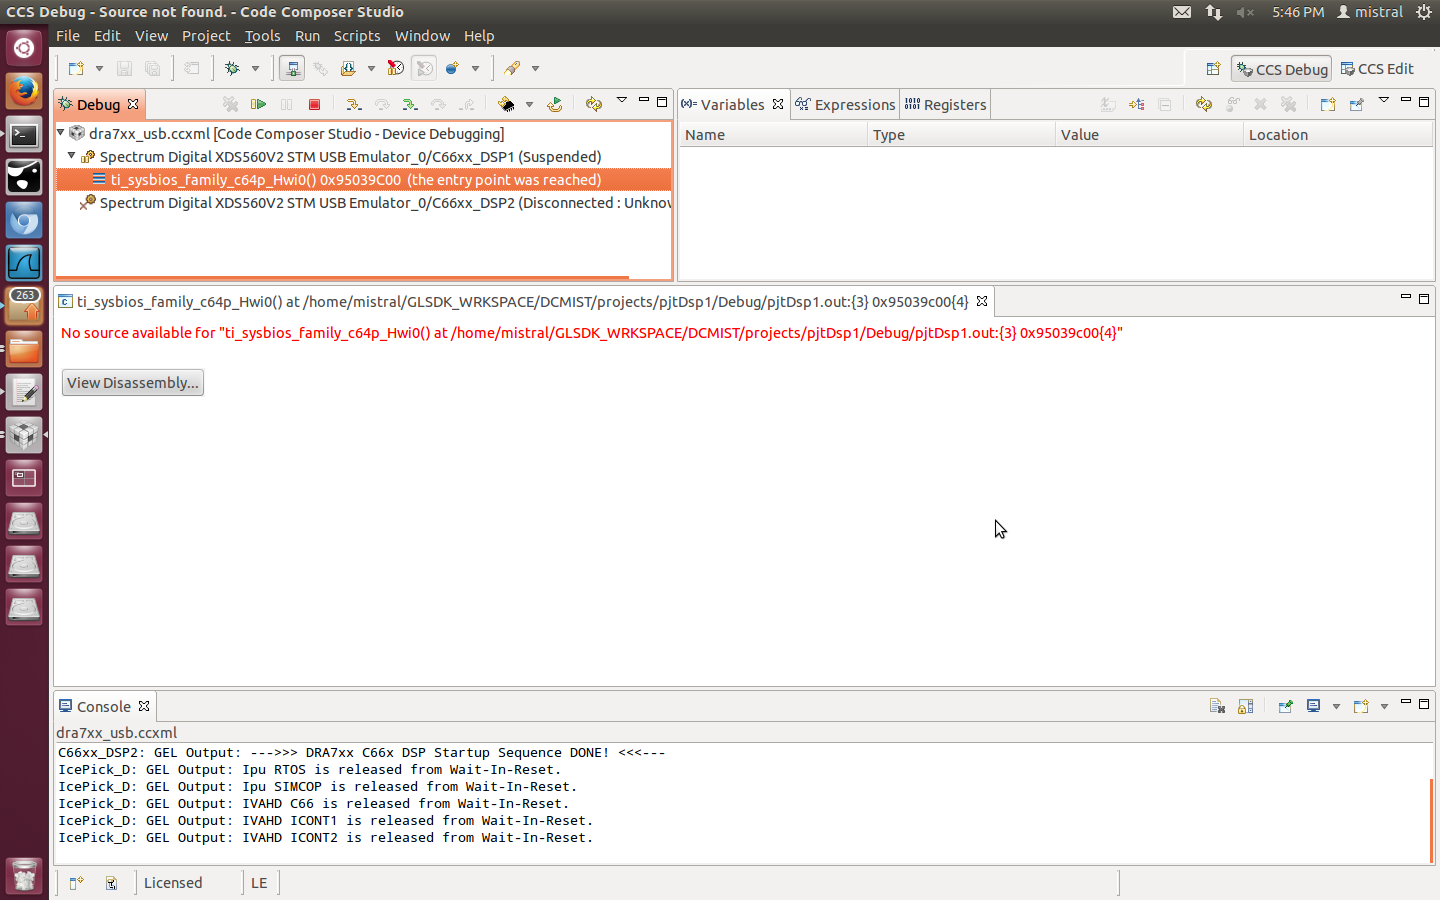The width and height of the screenshot is (1440, 900).
Task: Click the Refresh icon in Debug view
Action: coord(594,104)
